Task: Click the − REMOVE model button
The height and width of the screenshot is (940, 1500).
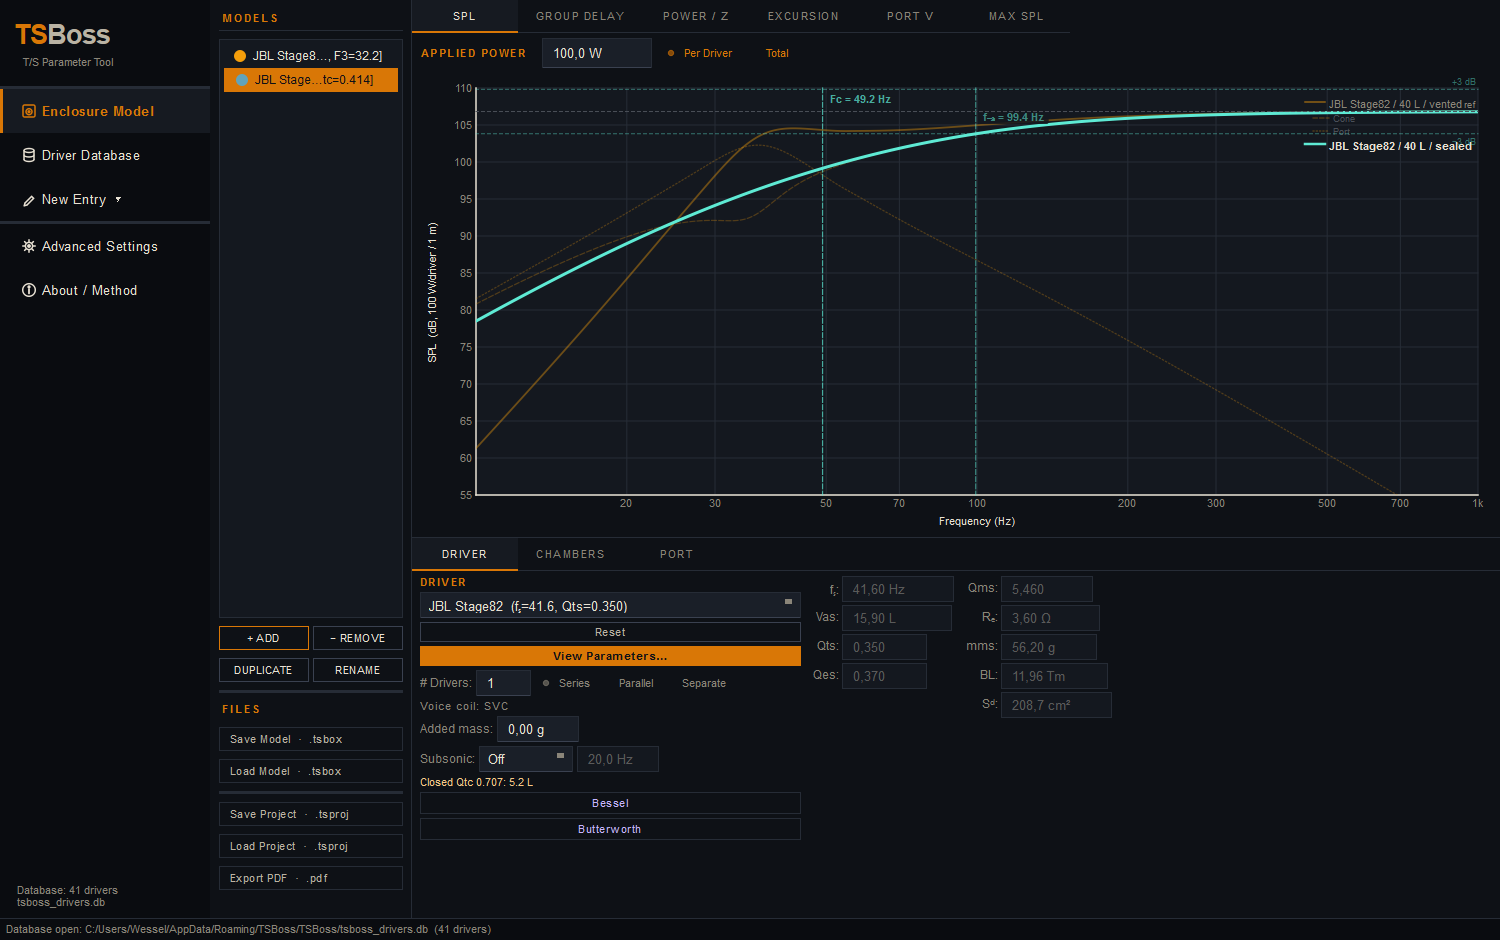Action: click(x=358, y=638)
